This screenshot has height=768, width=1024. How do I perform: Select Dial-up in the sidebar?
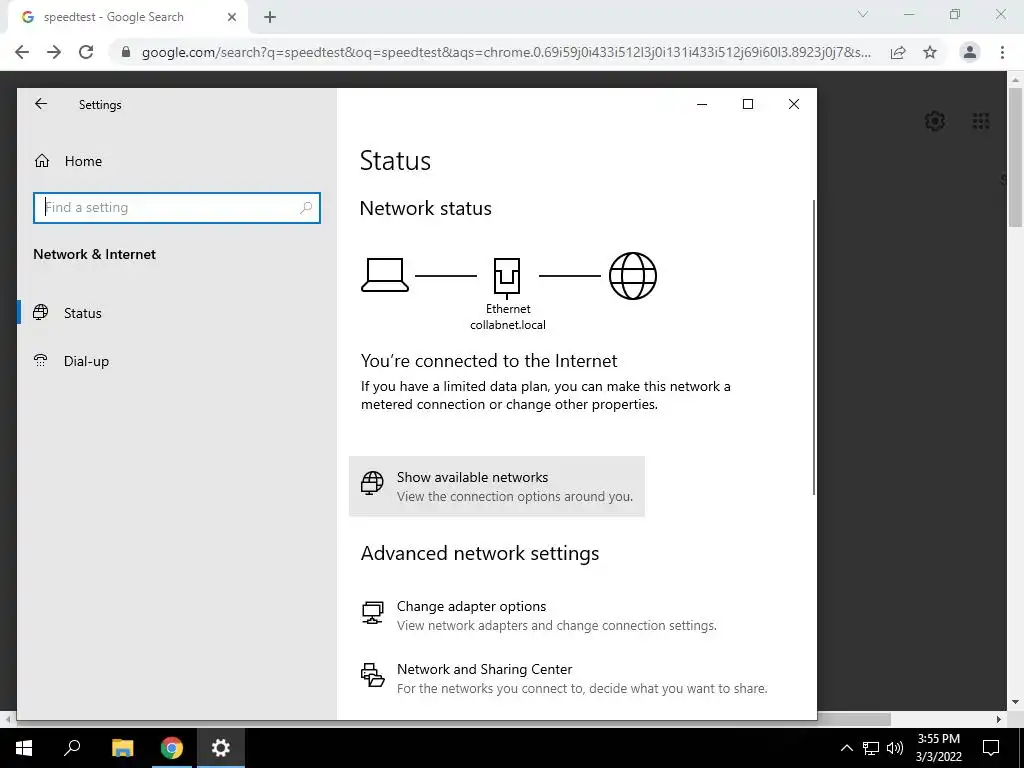click(86, 360)
